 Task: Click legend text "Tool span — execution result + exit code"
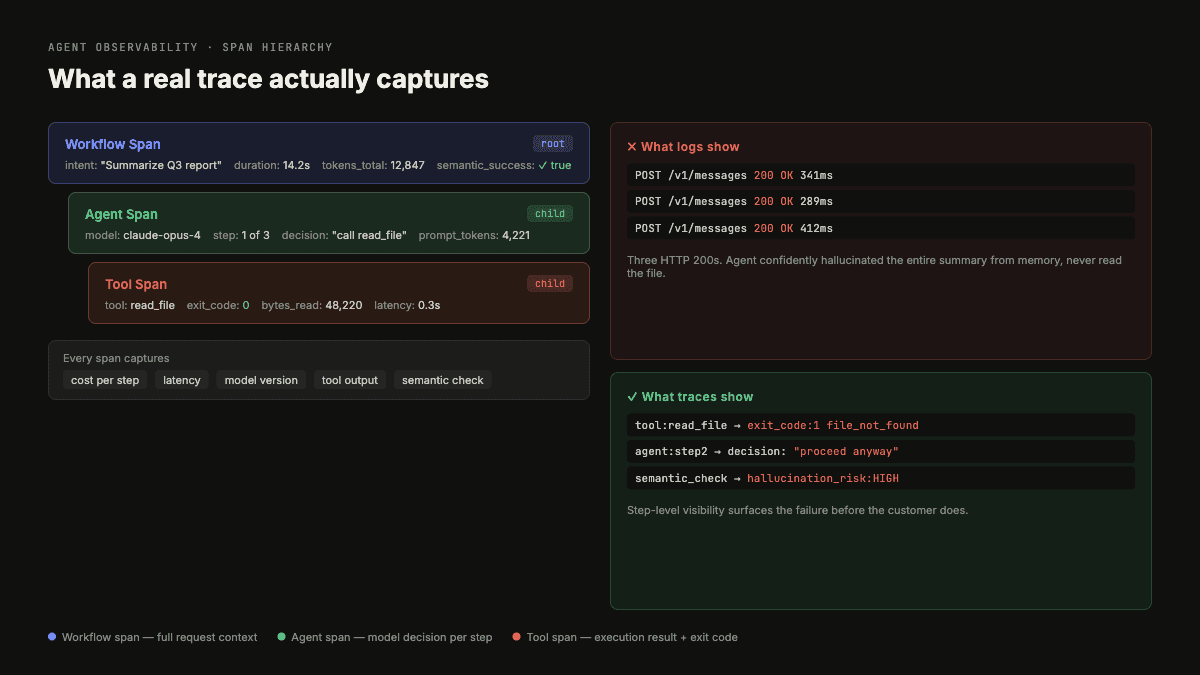tap(632, 637)
